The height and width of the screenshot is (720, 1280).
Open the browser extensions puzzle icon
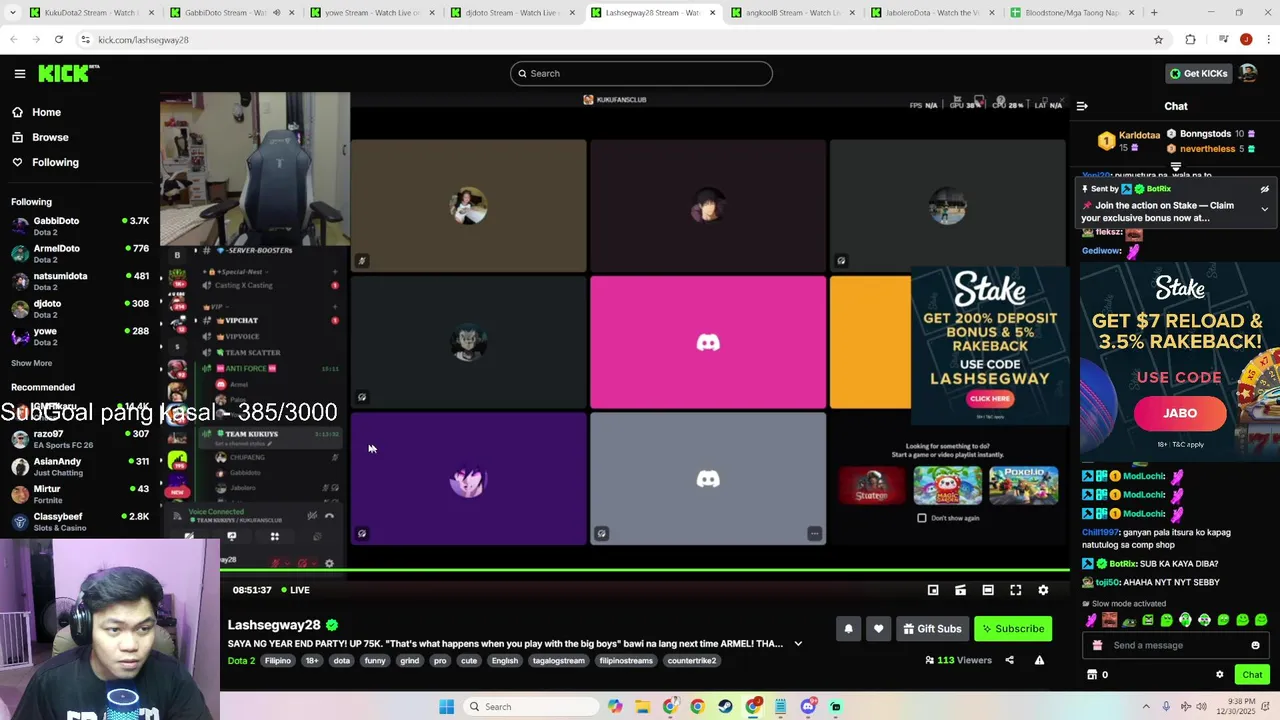(1190, 40)
